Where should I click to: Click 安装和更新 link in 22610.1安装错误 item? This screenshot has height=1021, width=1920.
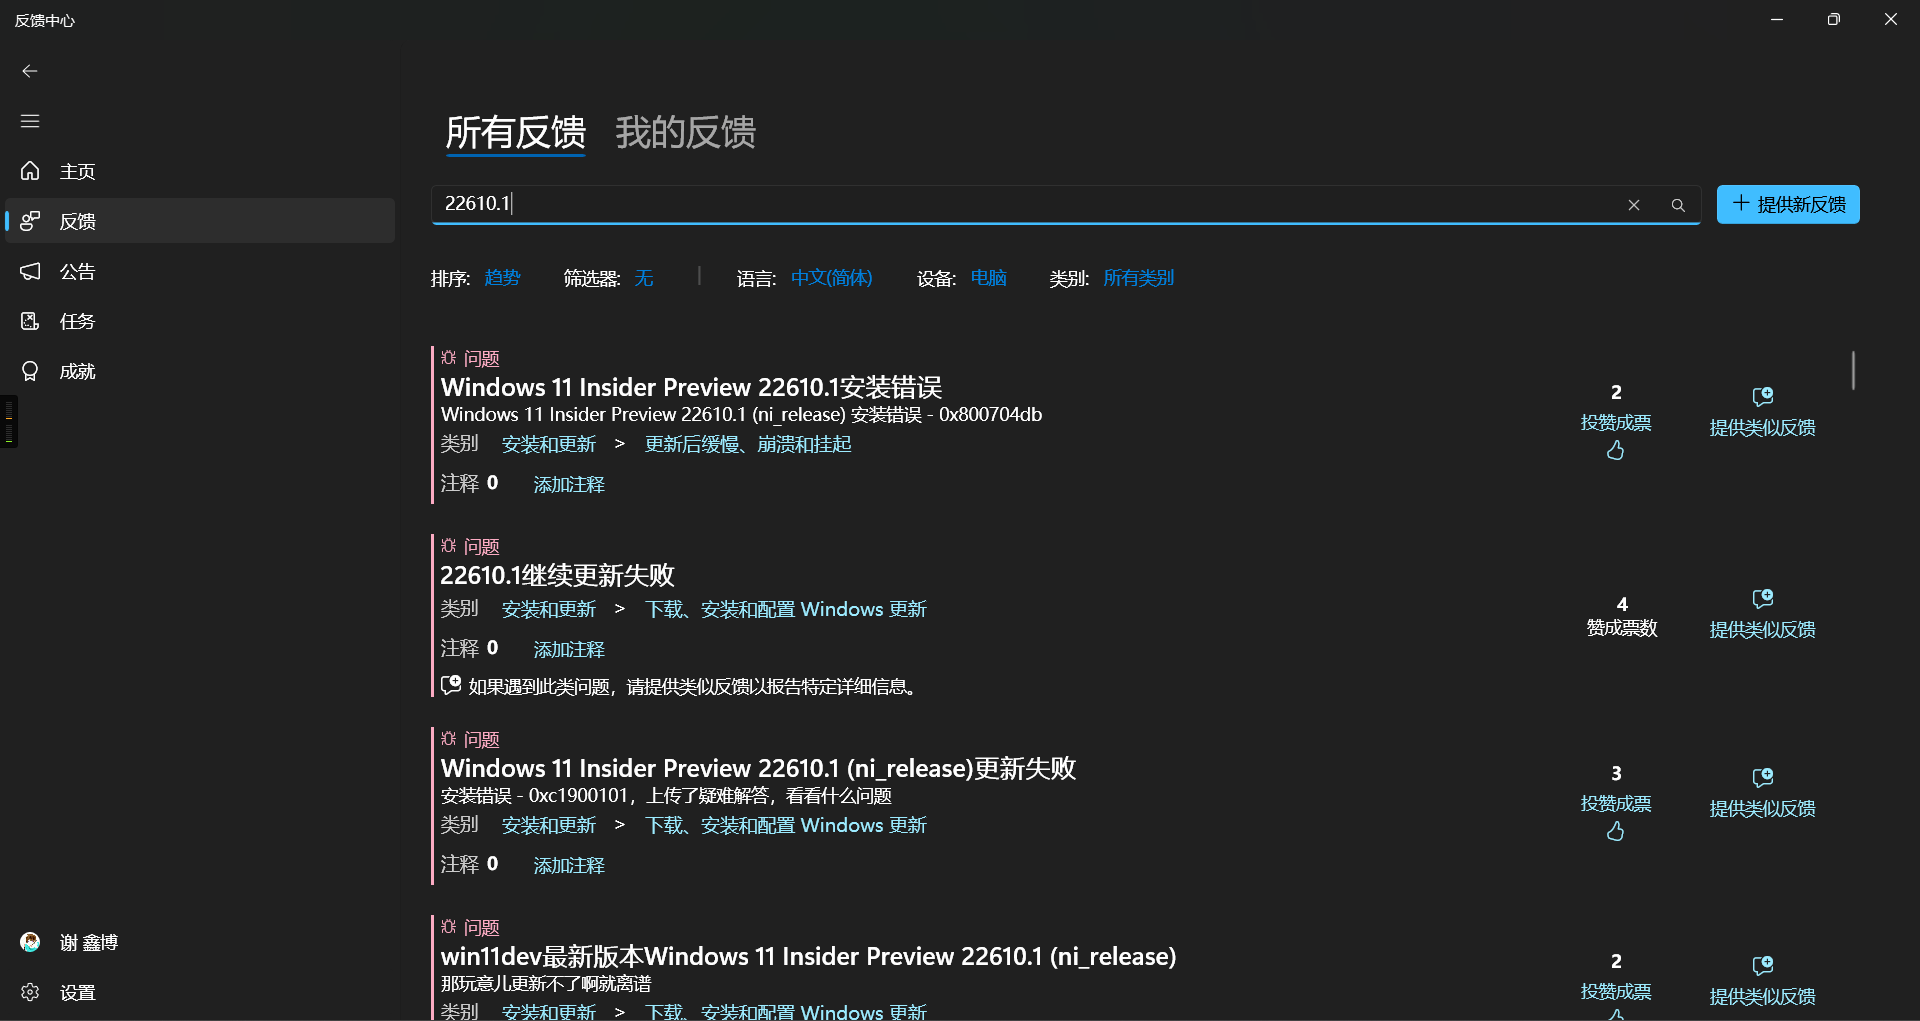click(549, 444)
